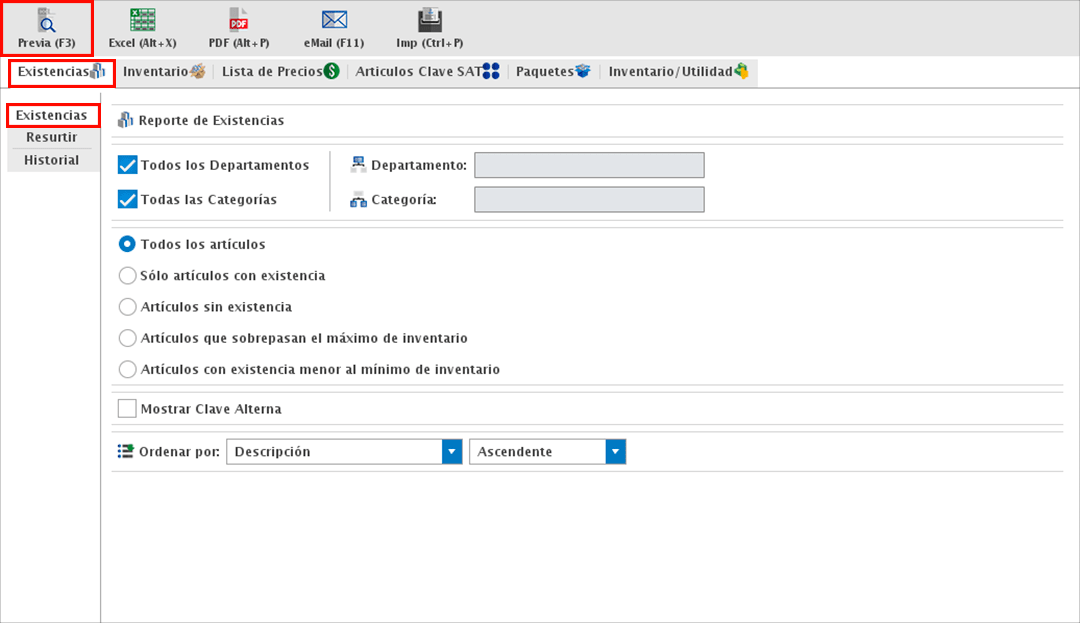This screenshot has width=1080, height=623.
Task: Export report to Excel with Alt+X
Action: 141,27
